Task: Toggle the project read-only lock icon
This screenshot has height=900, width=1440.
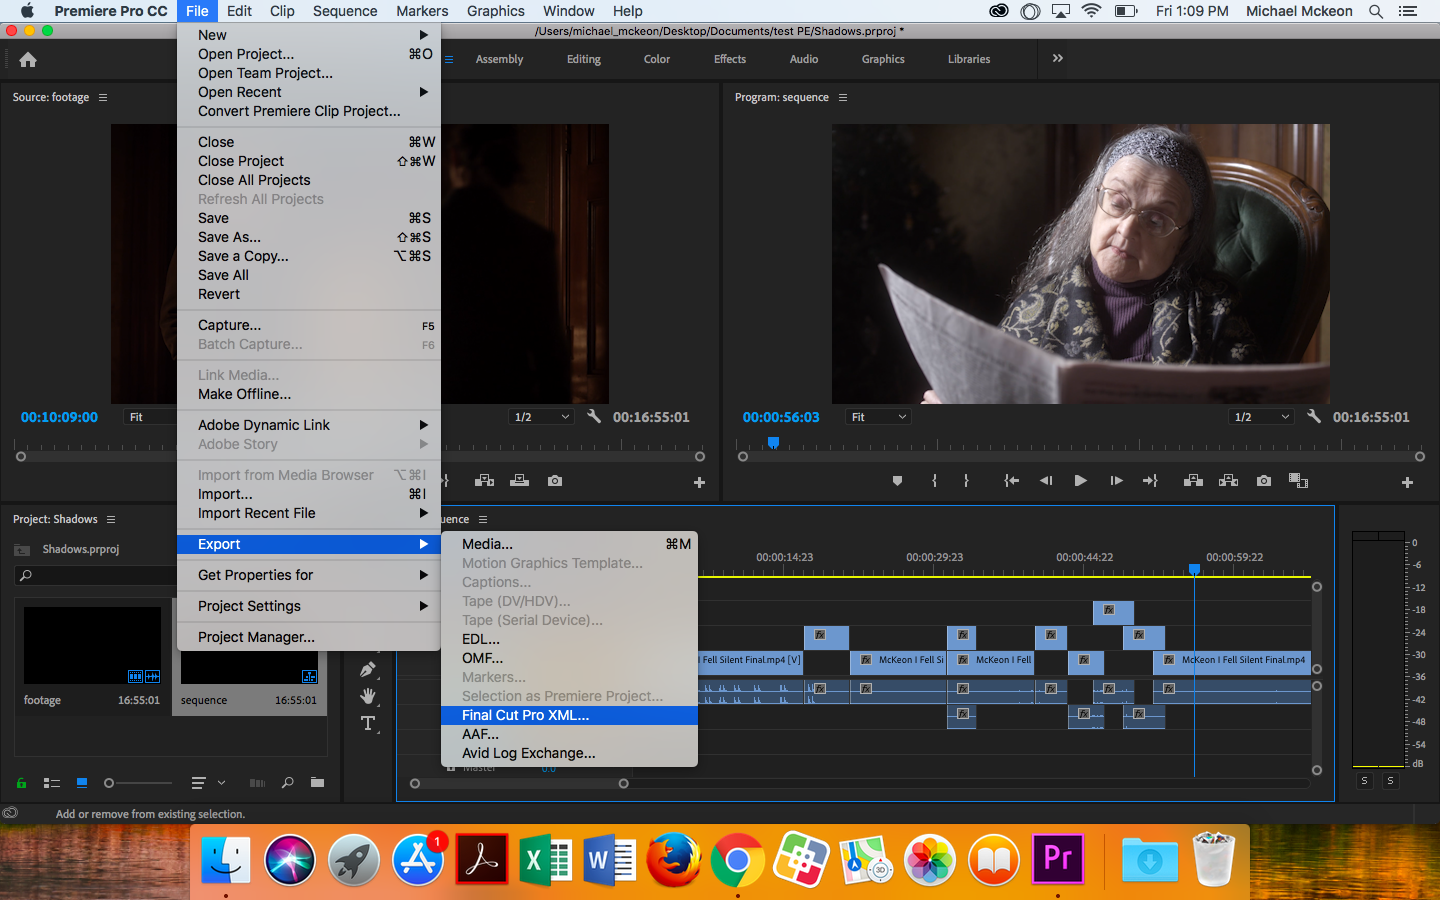Action: pos(21,783)
